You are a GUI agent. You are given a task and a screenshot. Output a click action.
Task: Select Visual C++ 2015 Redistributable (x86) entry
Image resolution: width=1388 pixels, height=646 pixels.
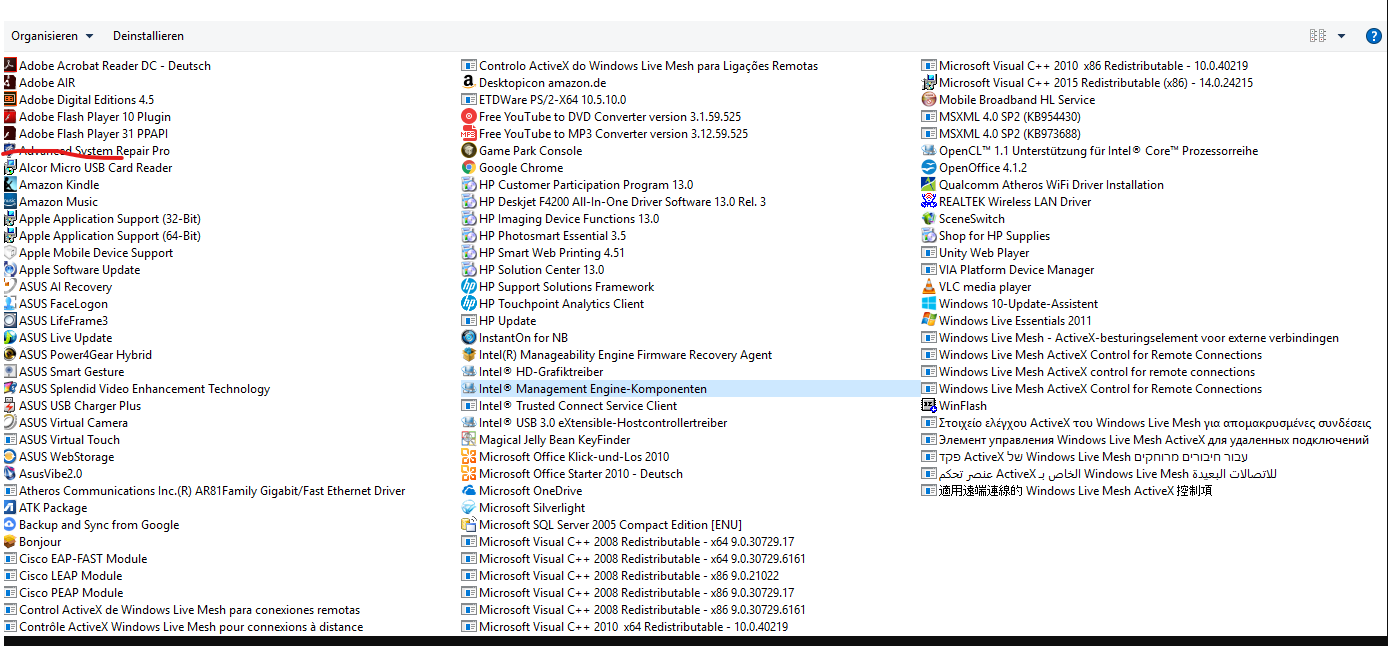point(1088,83)
